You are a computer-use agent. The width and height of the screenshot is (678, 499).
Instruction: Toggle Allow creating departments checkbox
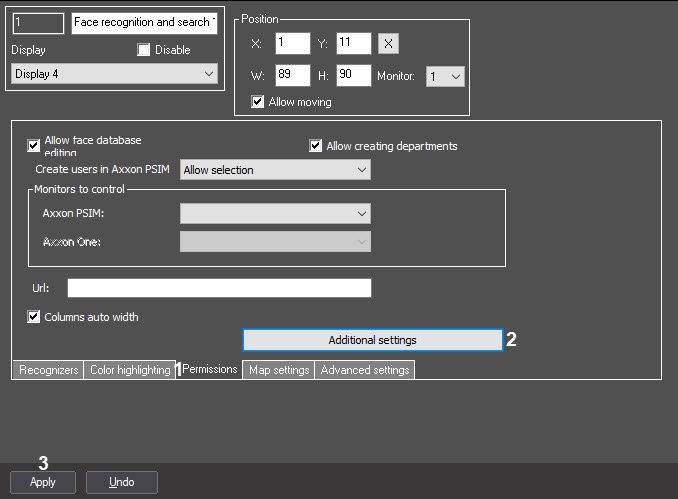pos(316,146)
